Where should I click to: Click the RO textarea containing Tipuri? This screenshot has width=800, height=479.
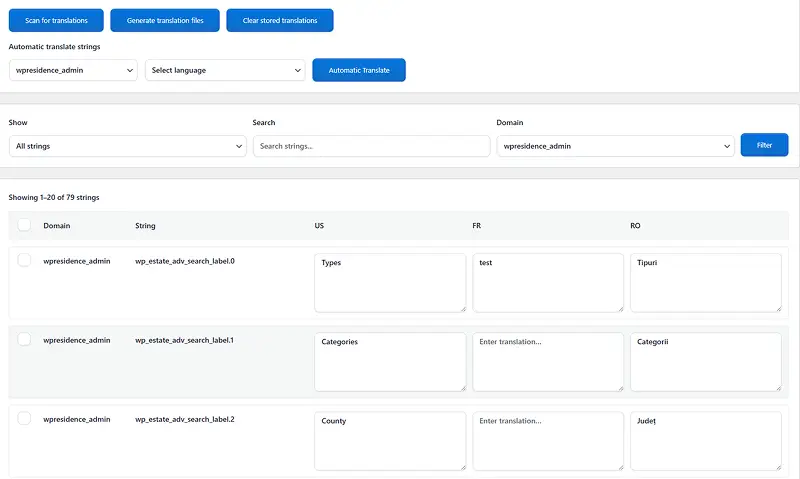(x=706, y=282)
